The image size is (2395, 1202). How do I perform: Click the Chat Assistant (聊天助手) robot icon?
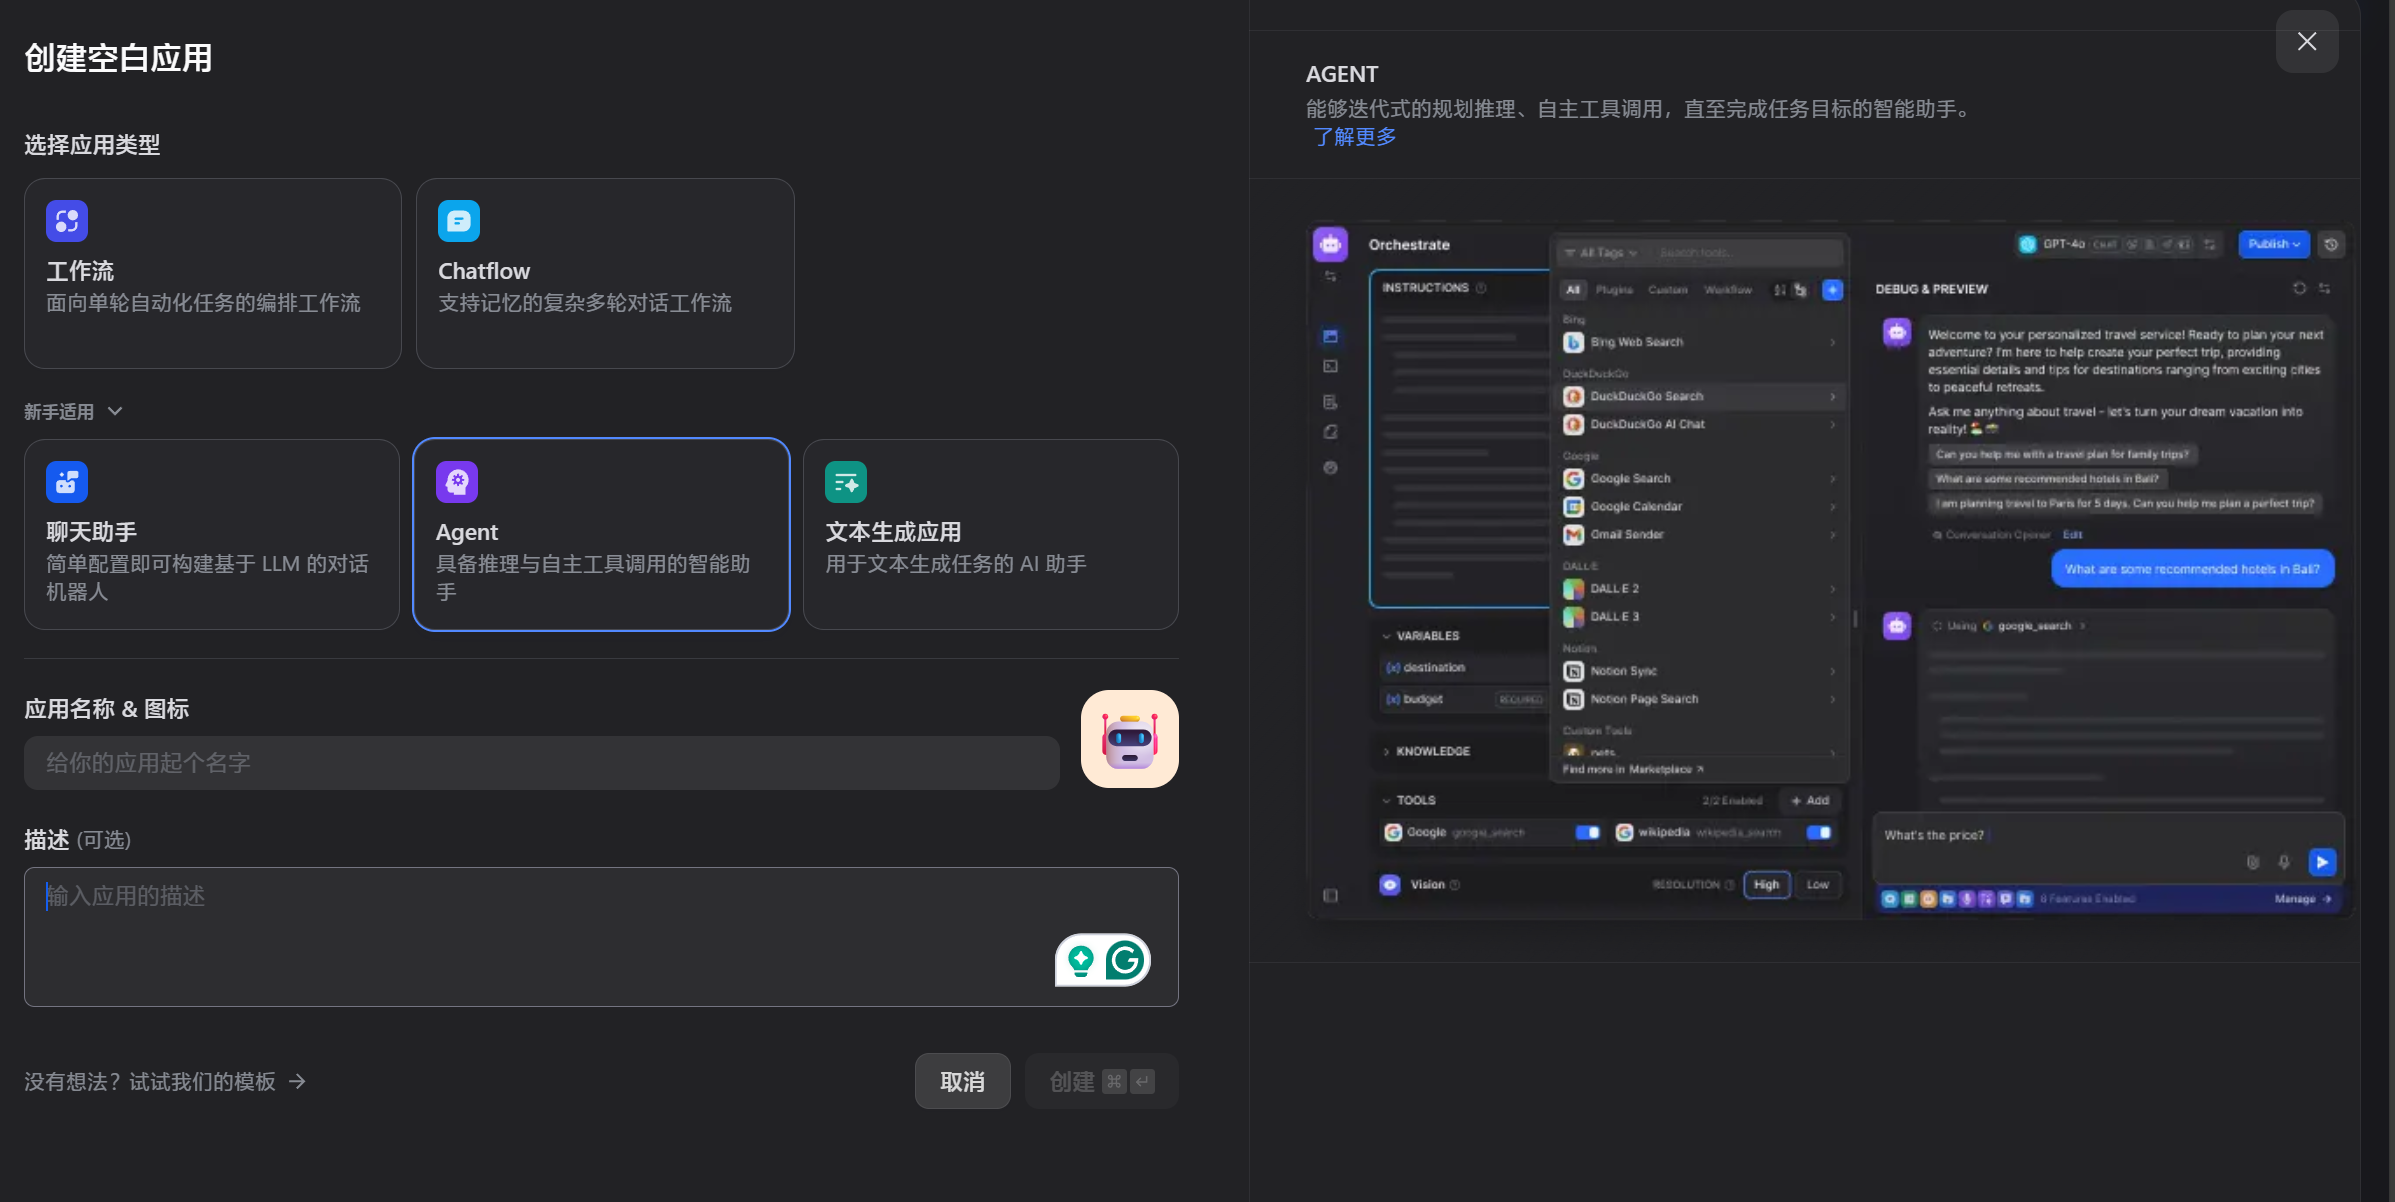click(x=67, y=482)
